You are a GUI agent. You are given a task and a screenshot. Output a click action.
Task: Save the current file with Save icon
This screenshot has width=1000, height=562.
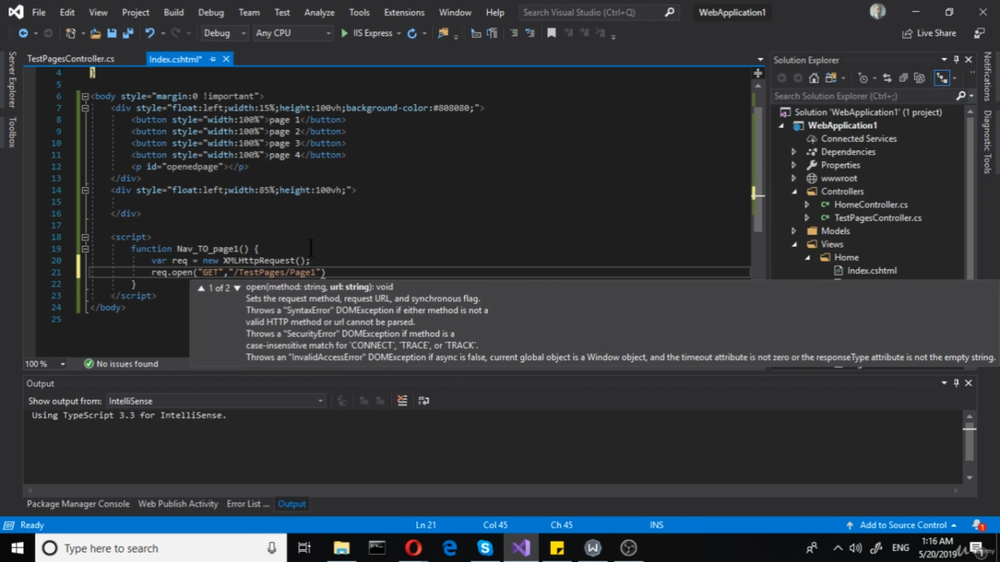[112, 33]
